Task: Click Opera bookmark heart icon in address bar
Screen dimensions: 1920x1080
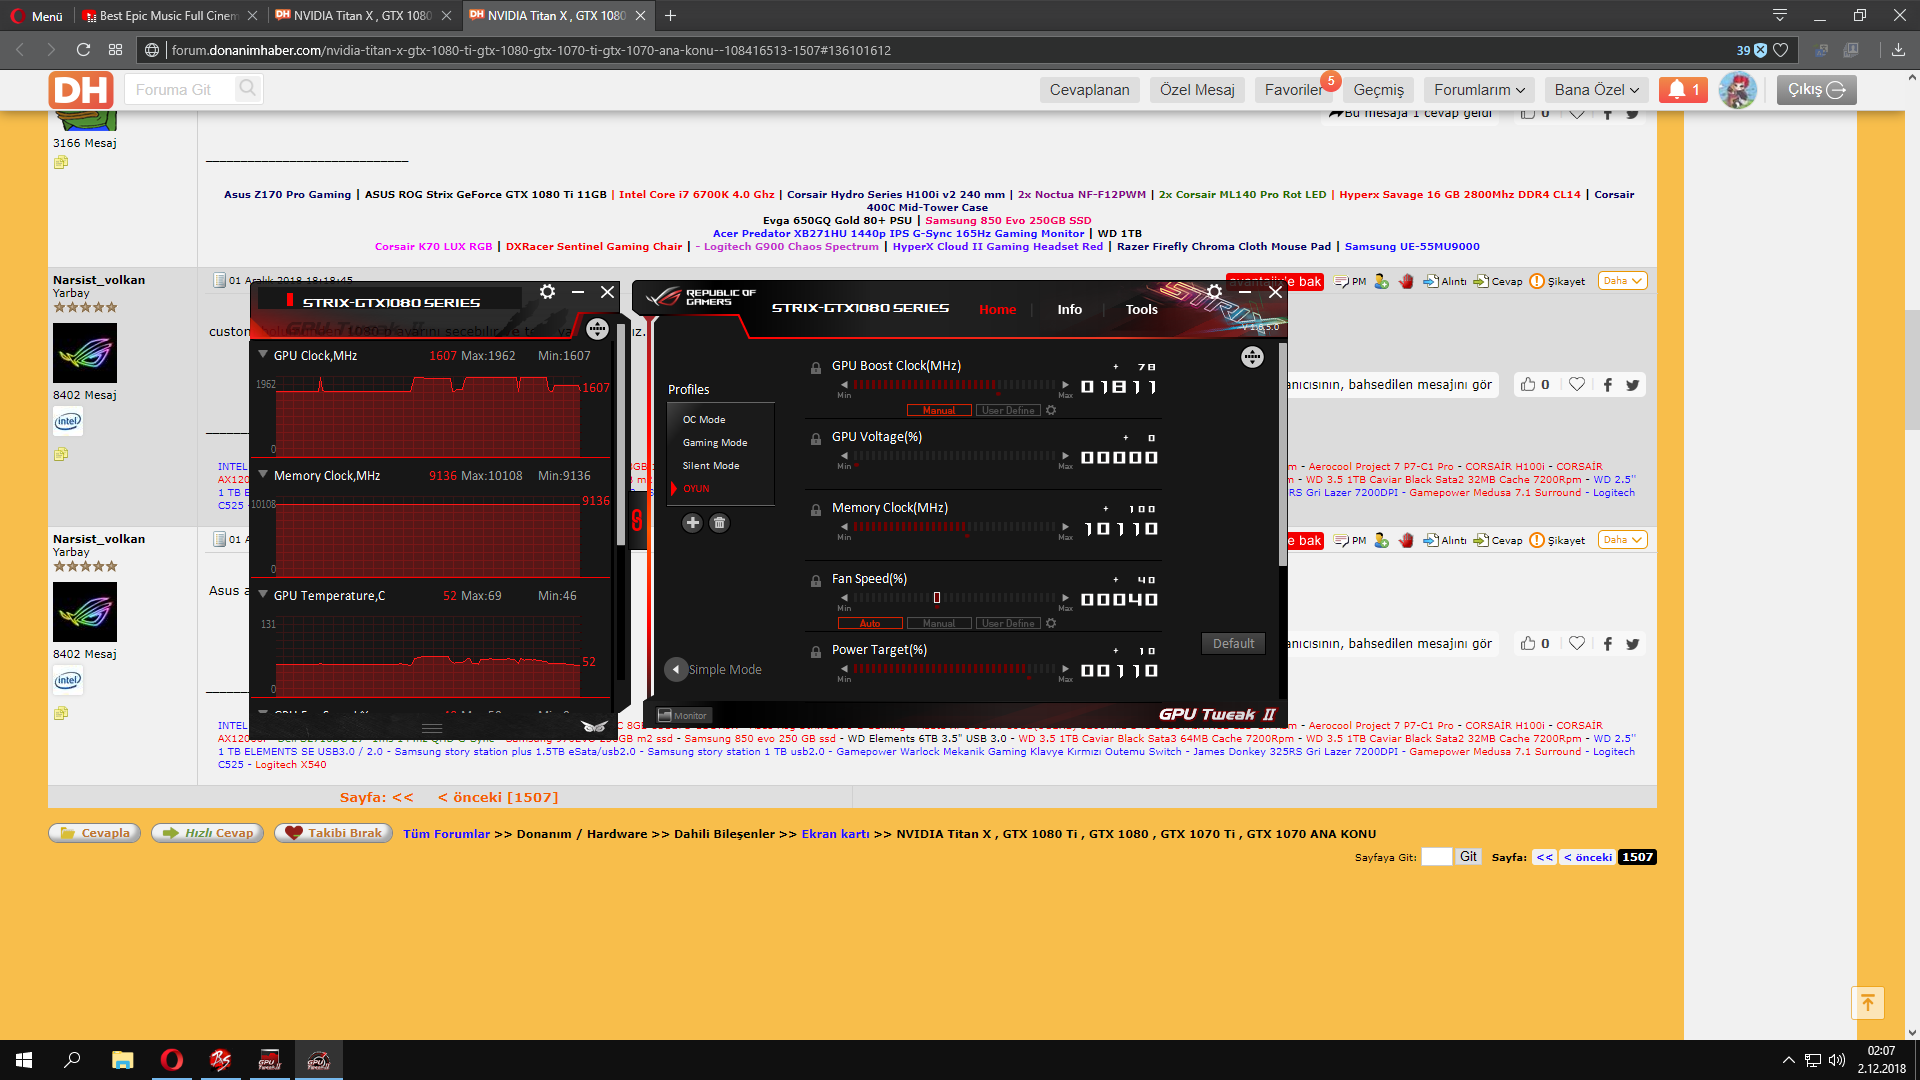Action: click(x=1781, y=50)
